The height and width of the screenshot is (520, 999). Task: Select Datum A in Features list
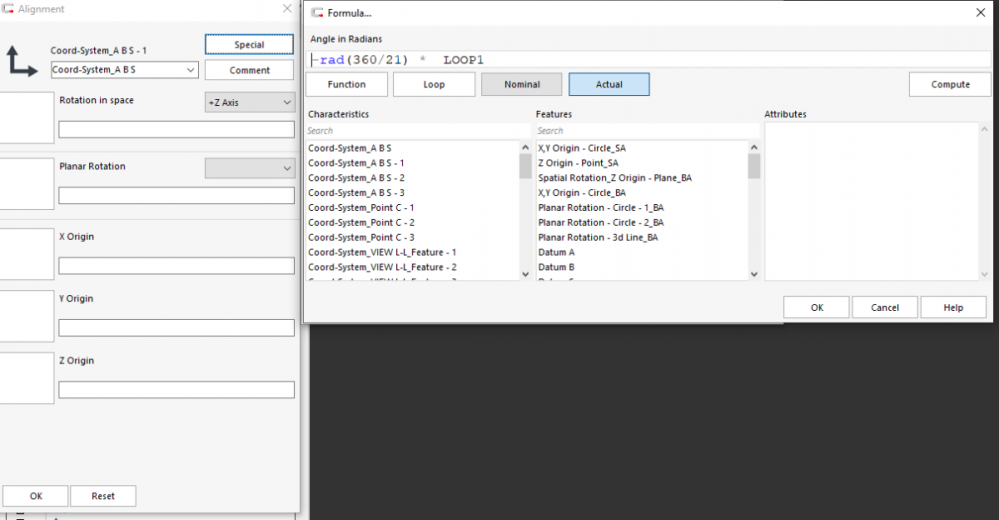click(x=556, y=252)
